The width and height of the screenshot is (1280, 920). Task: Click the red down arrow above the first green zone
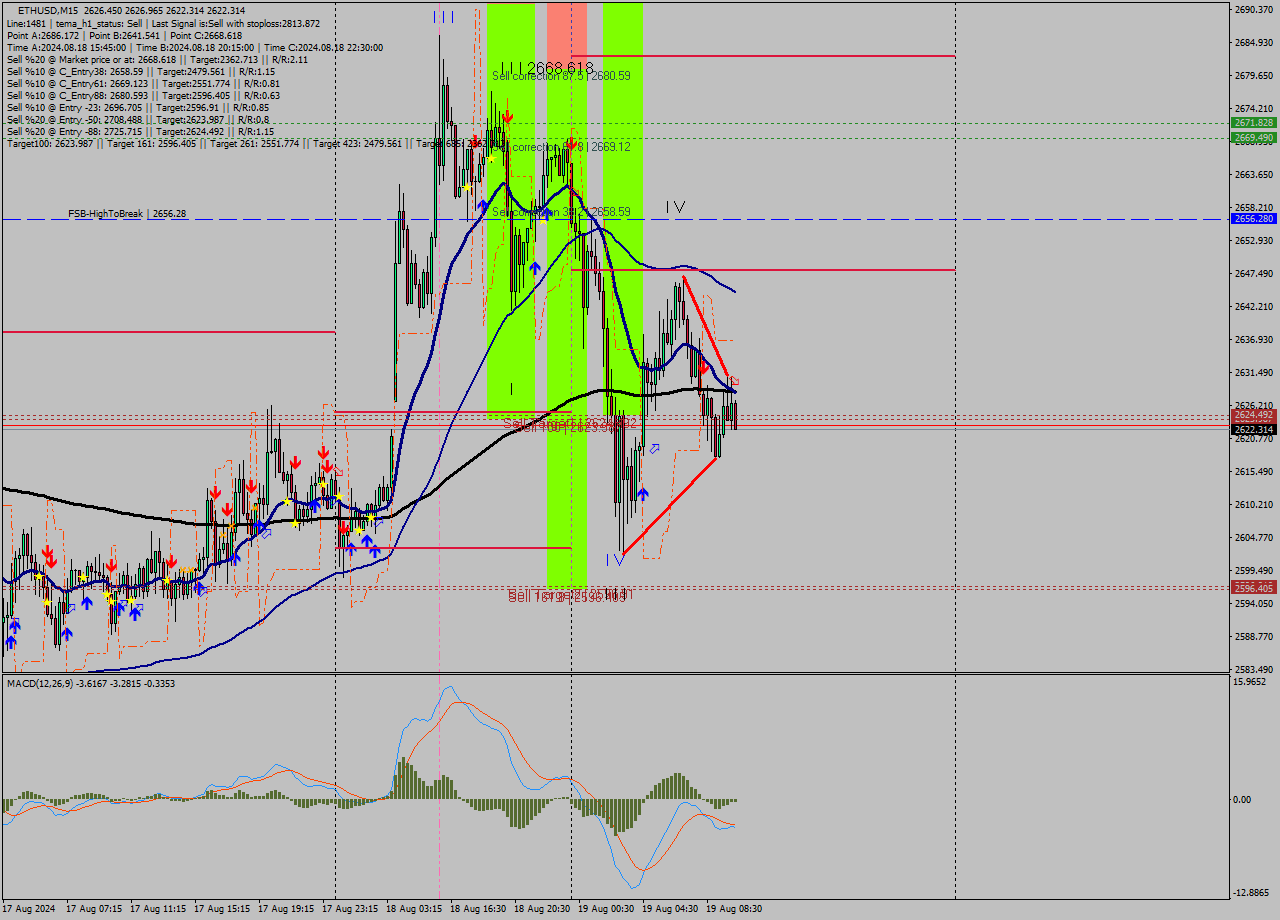pos(508,117)
